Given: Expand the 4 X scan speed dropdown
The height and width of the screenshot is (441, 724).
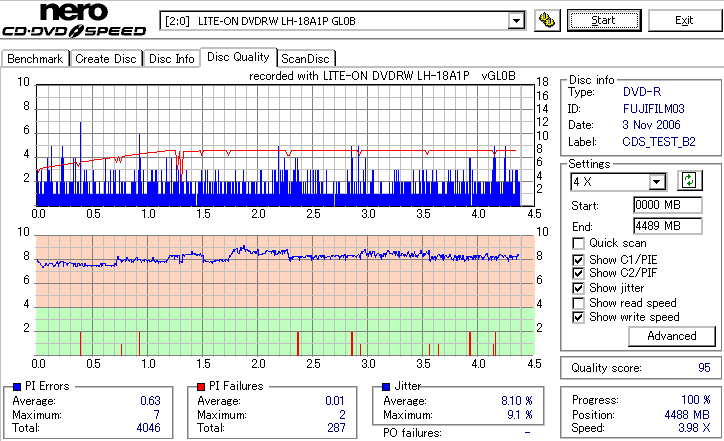Looking at the screenshot, I should (x=656, y=182).
